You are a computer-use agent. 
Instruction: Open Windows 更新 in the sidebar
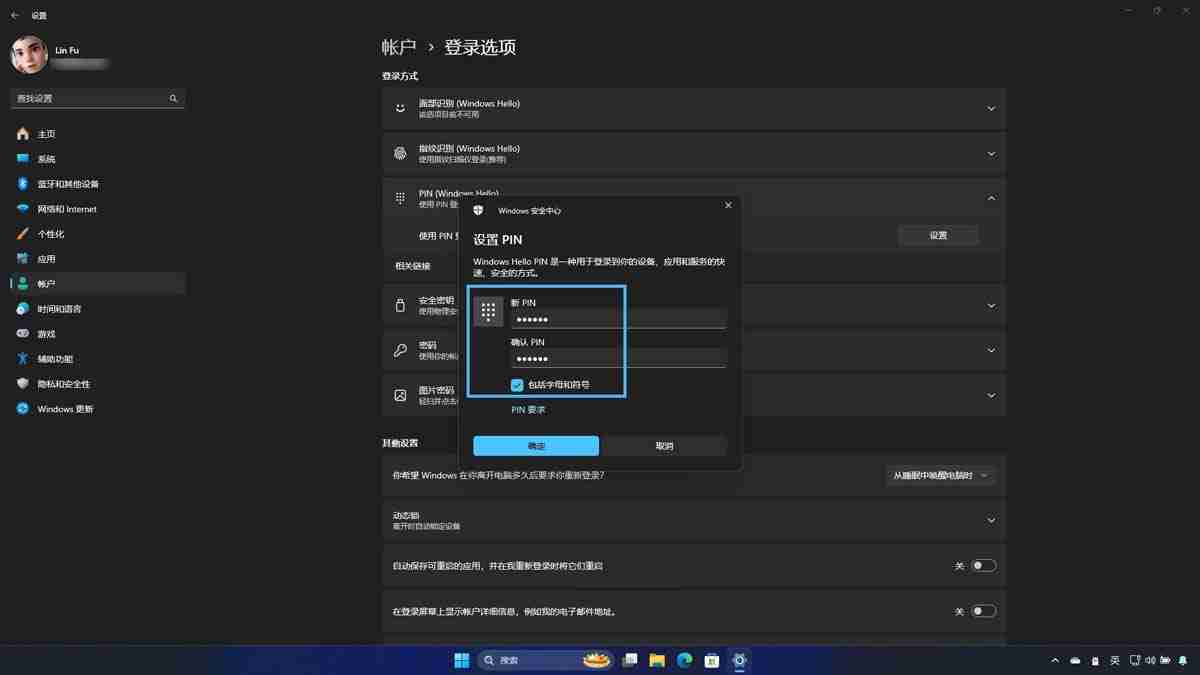click(62, 408)
